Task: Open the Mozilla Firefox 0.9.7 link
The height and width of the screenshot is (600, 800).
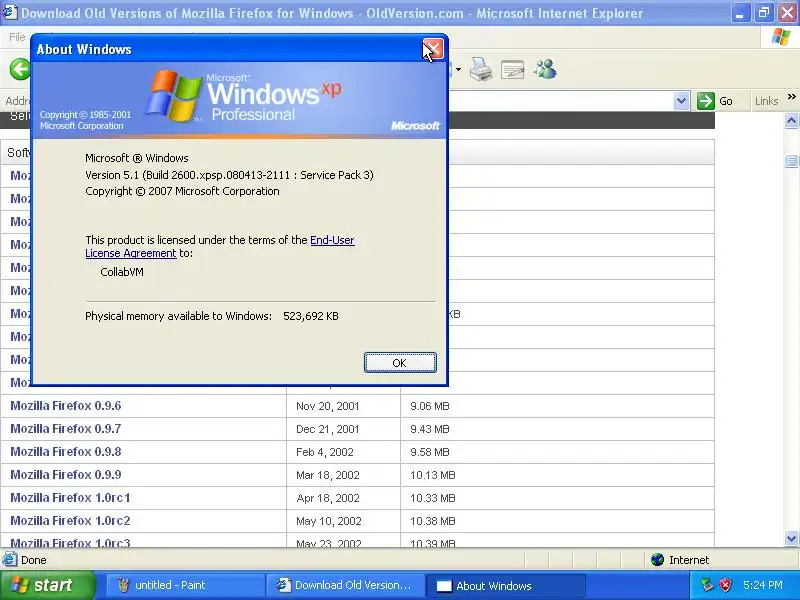Action: click(66, 429)
